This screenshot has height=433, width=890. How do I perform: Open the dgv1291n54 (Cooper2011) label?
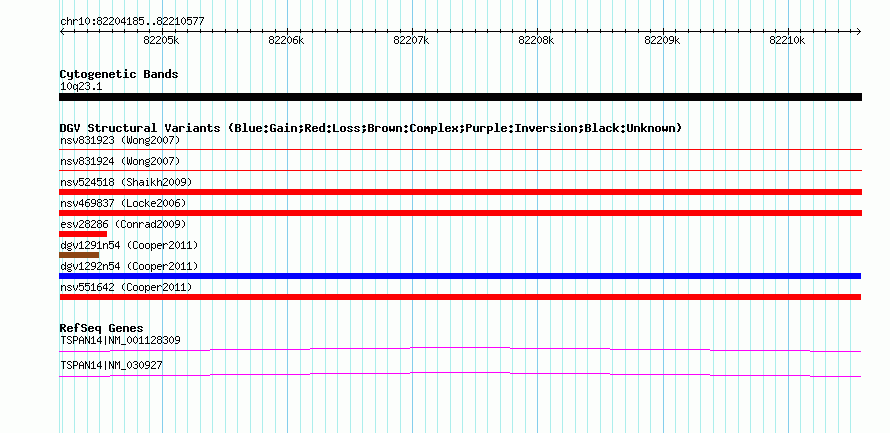click(x=129, y=245)
